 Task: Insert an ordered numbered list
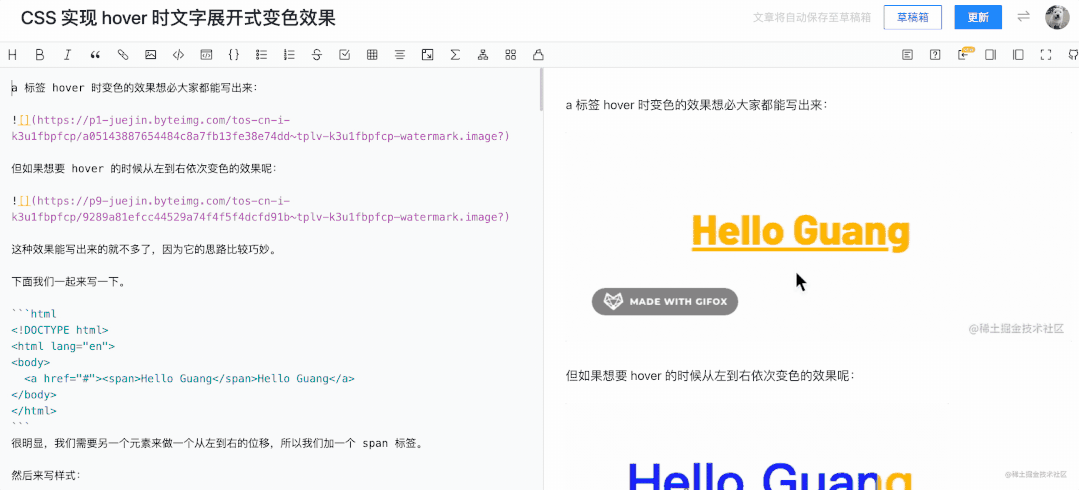[289, 55]
